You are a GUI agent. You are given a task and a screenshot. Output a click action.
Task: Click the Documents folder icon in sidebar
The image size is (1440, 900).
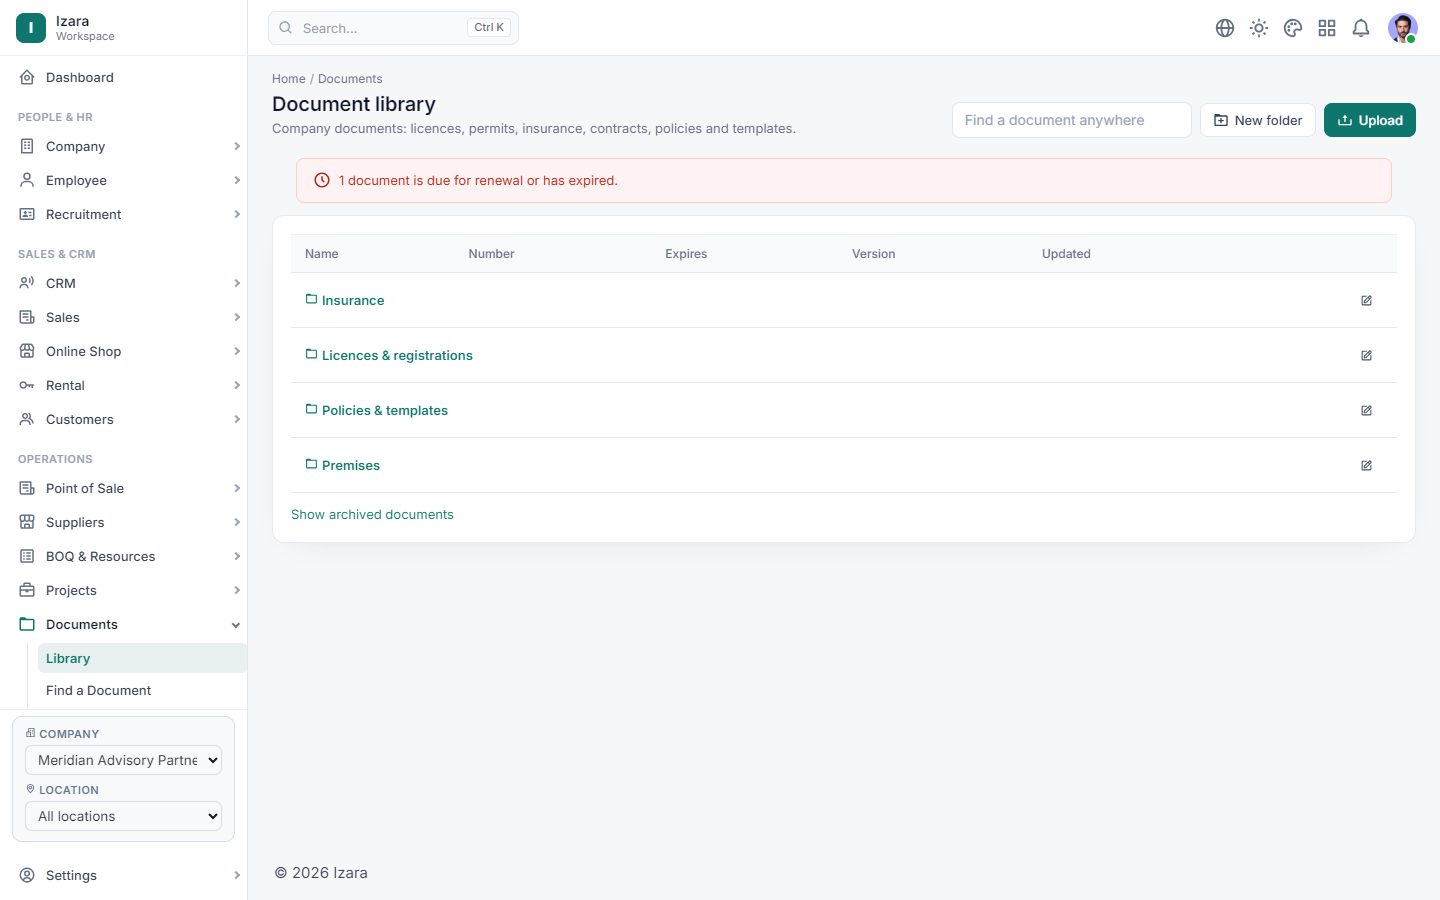[x=27, y=624]
